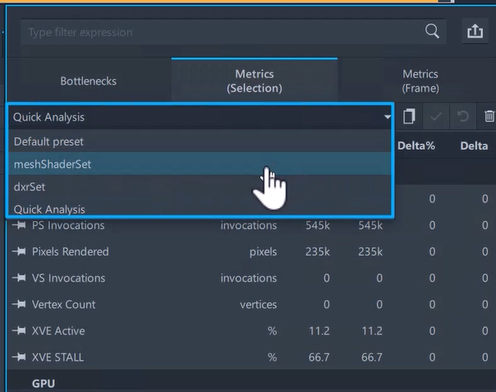Toggle pin icon for Pixels Rendered
This screenshot has width=496, height=392.
click(x=19, y=251)
